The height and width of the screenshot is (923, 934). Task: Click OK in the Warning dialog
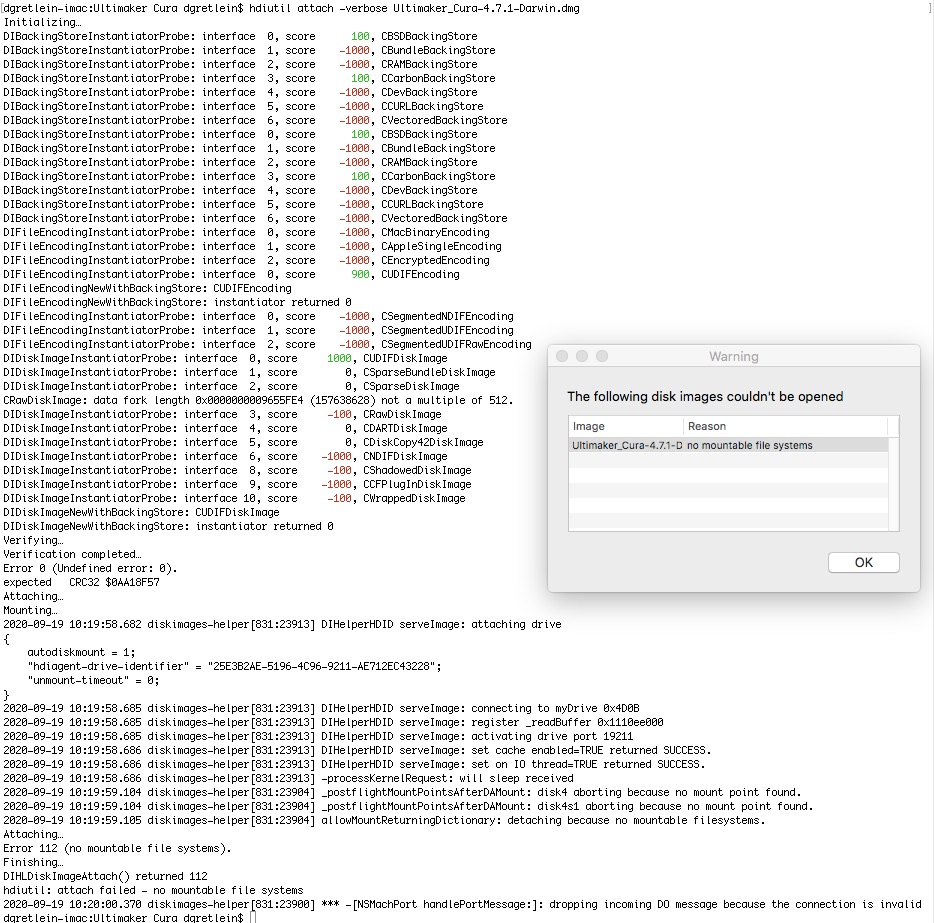(x=863, y=562)
